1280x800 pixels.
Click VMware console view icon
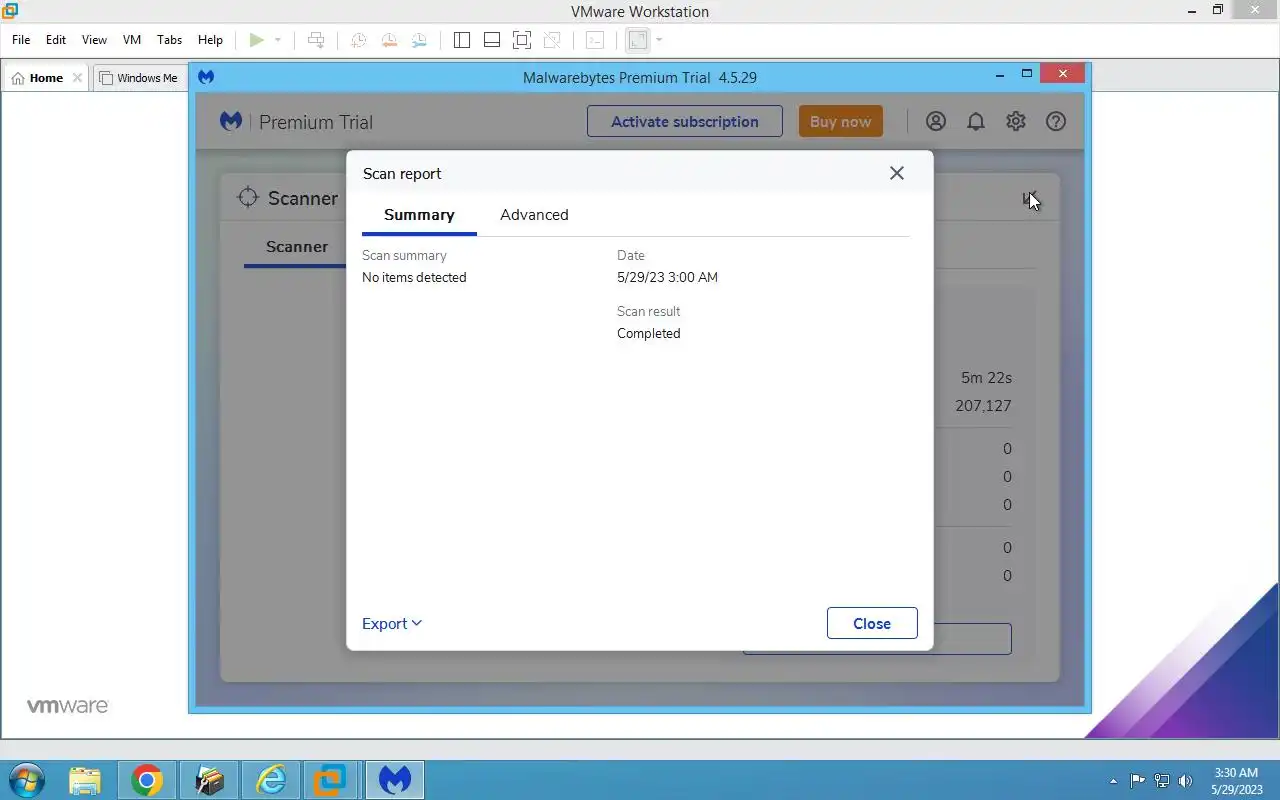595,40
